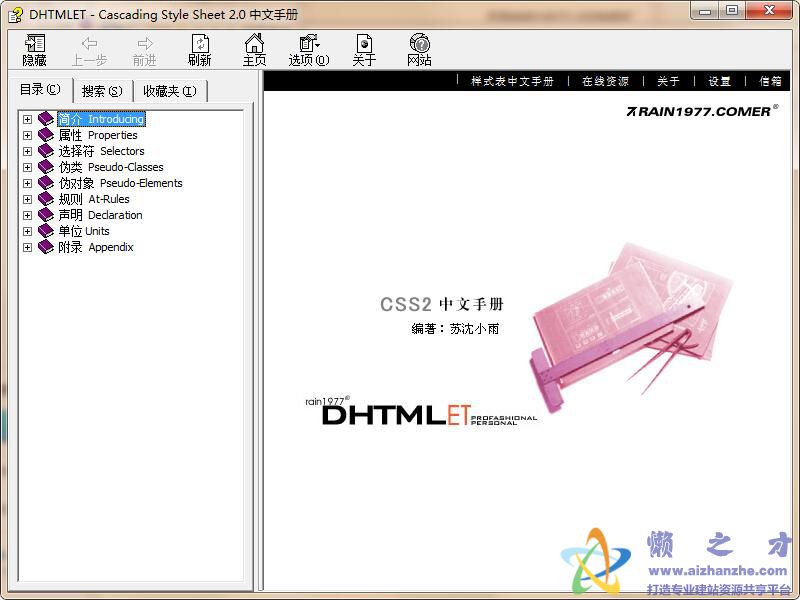Expand the 单位 Units tree node

click(x=28, y=231)
